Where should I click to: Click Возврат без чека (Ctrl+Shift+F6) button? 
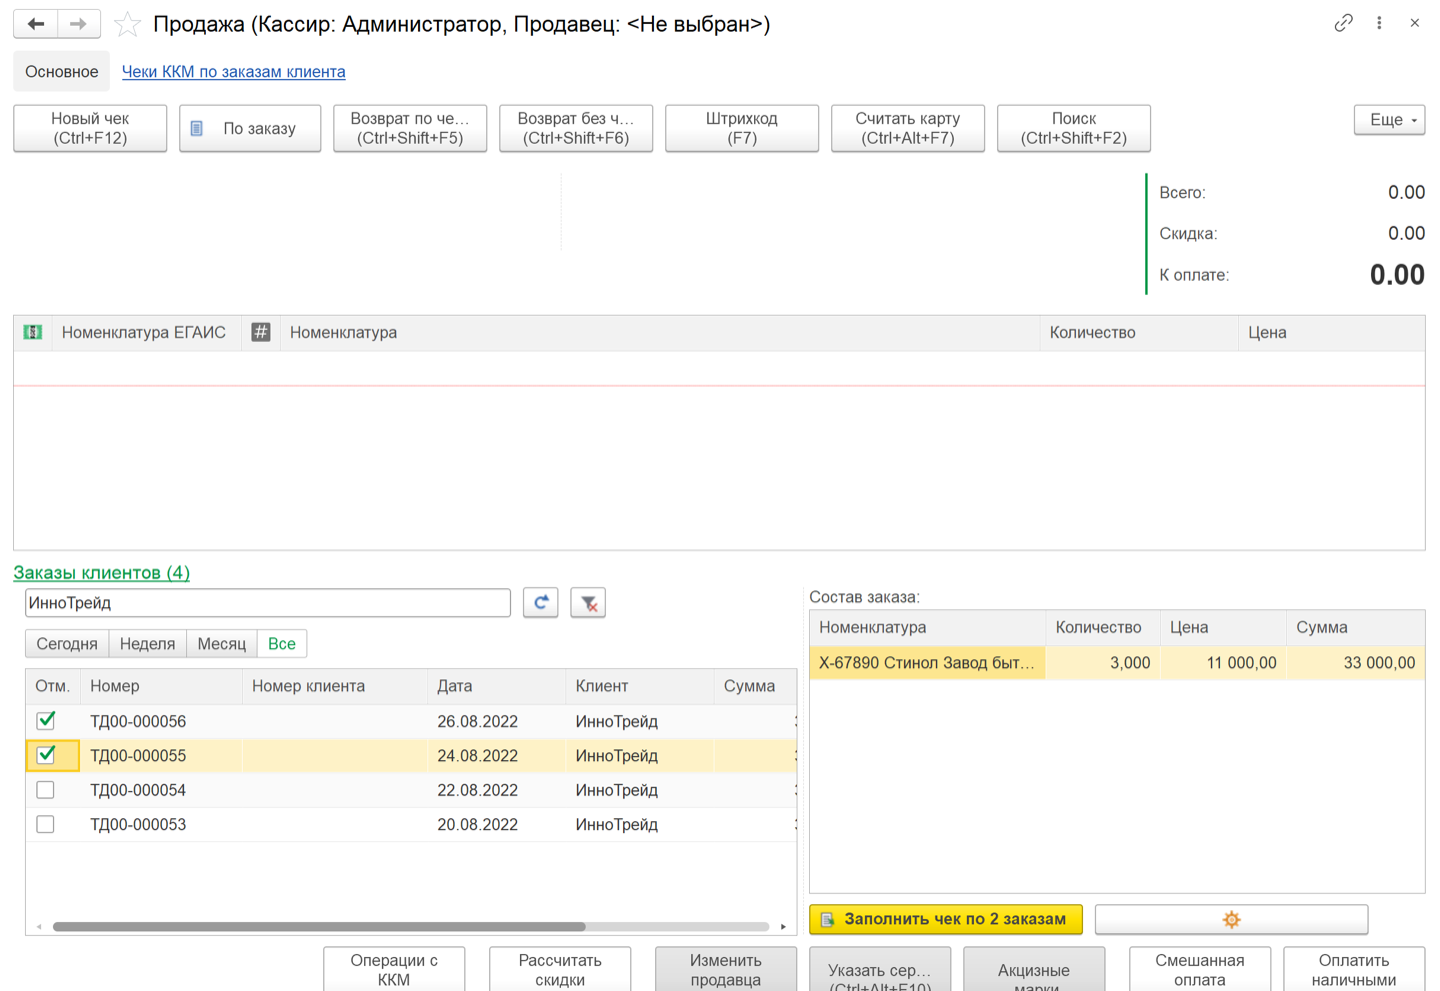tap(576, 128)
